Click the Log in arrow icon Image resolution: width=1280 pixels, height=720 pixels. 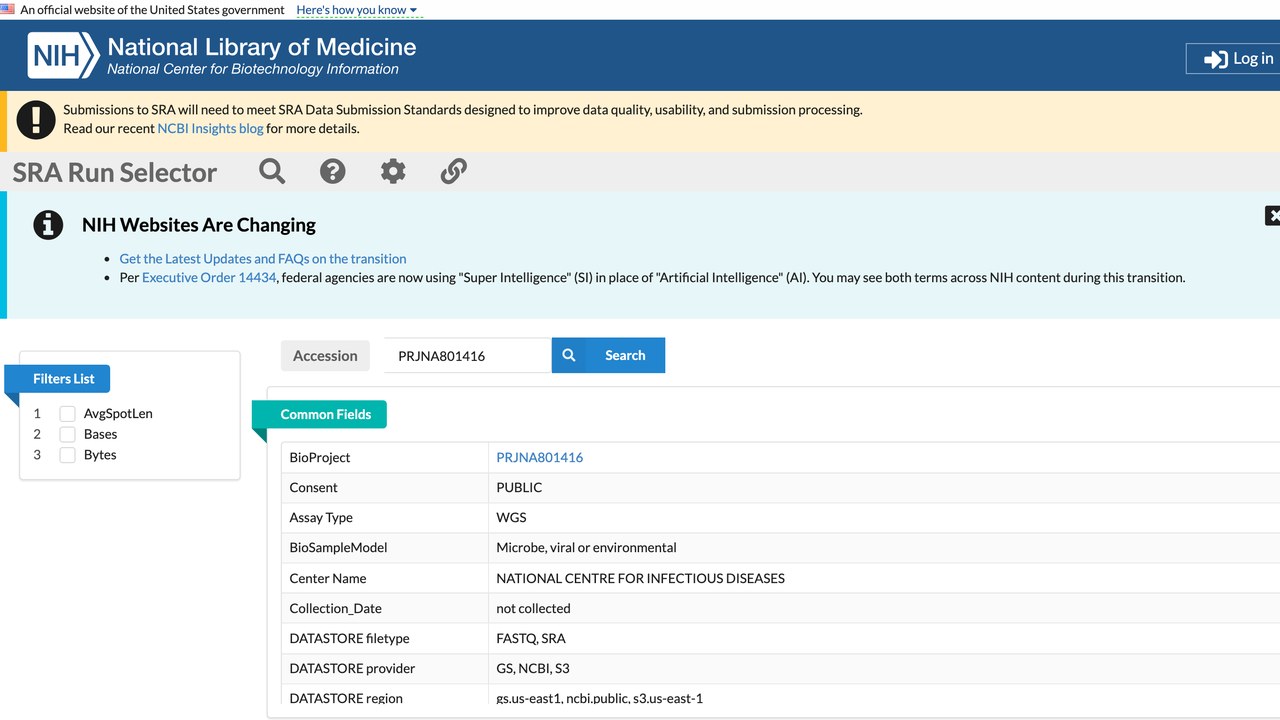click(1215, 59)
